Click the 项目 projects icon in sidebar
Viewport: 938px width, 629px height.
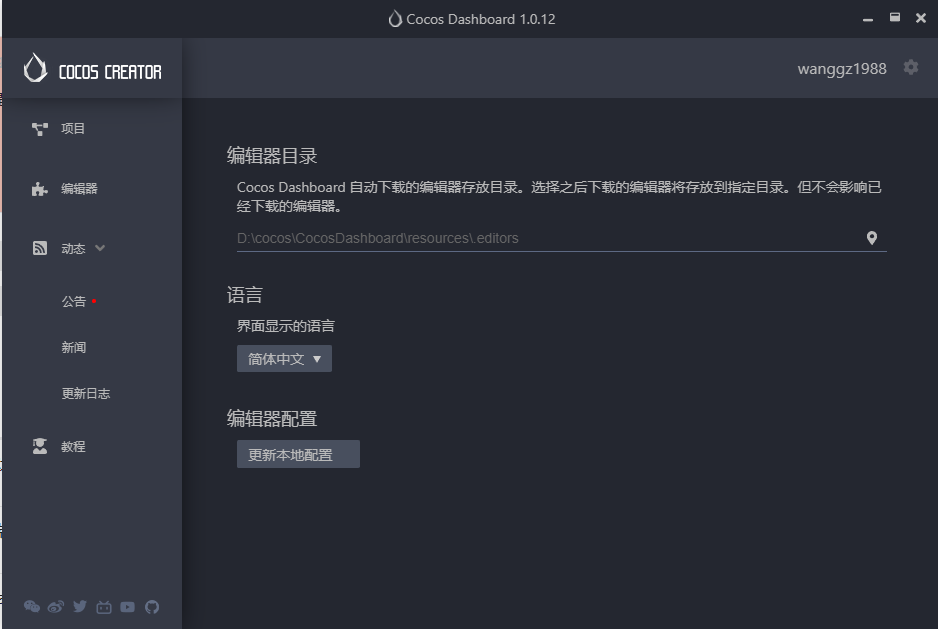(x=39, y=129)
